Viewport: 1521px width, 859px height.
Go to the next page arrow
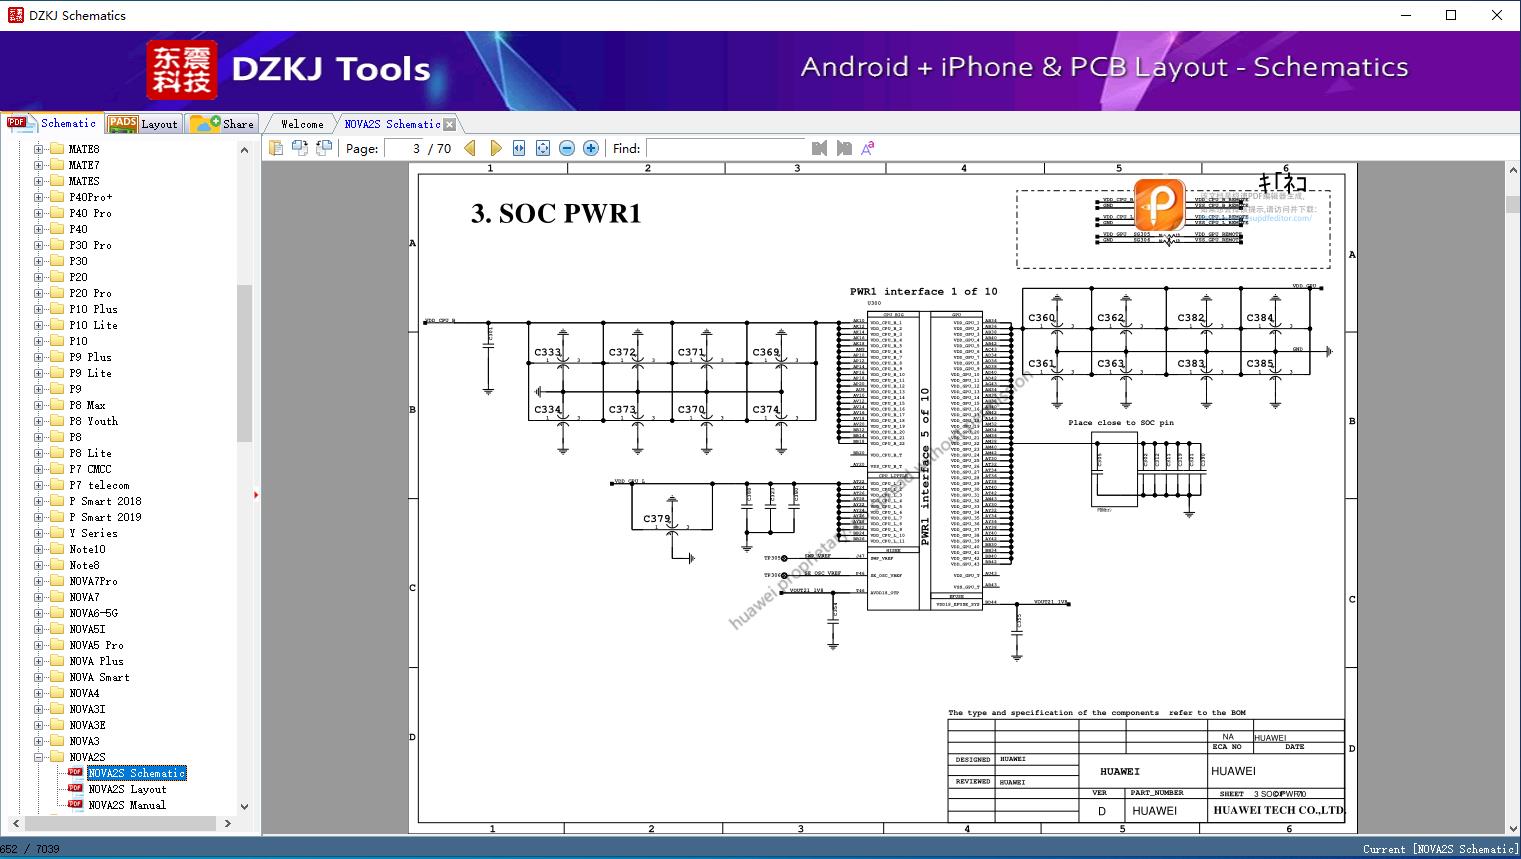495,148
